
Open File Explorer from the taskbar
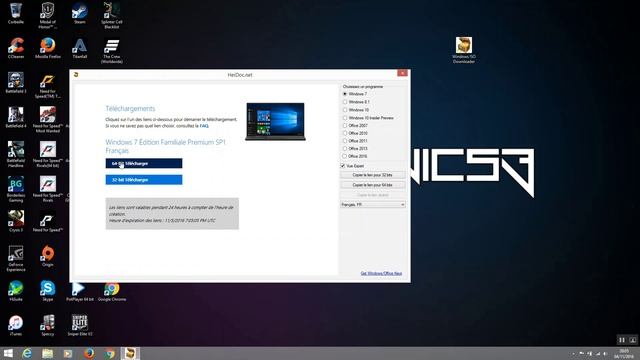[48, 353]
